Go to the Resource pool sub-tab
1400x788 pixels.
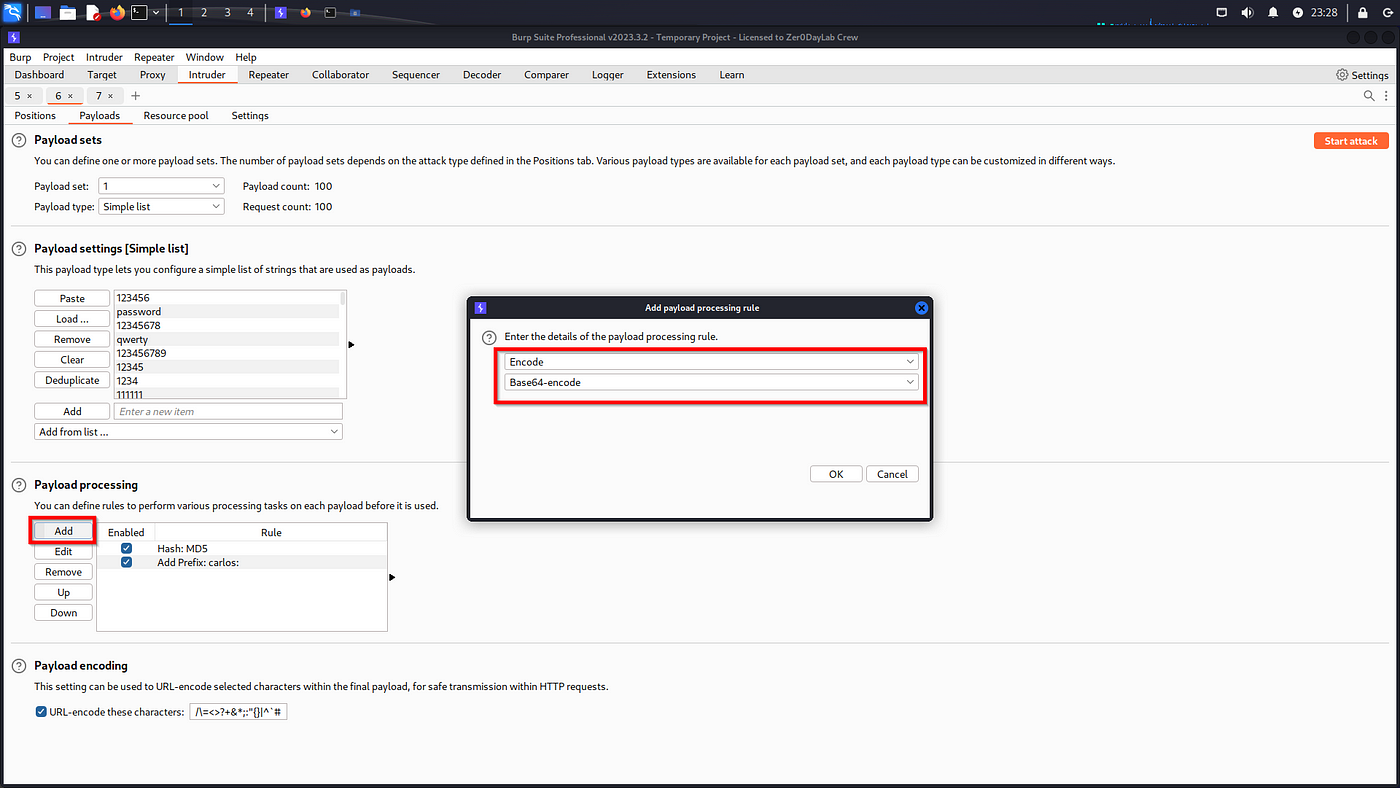pos(176,116)
